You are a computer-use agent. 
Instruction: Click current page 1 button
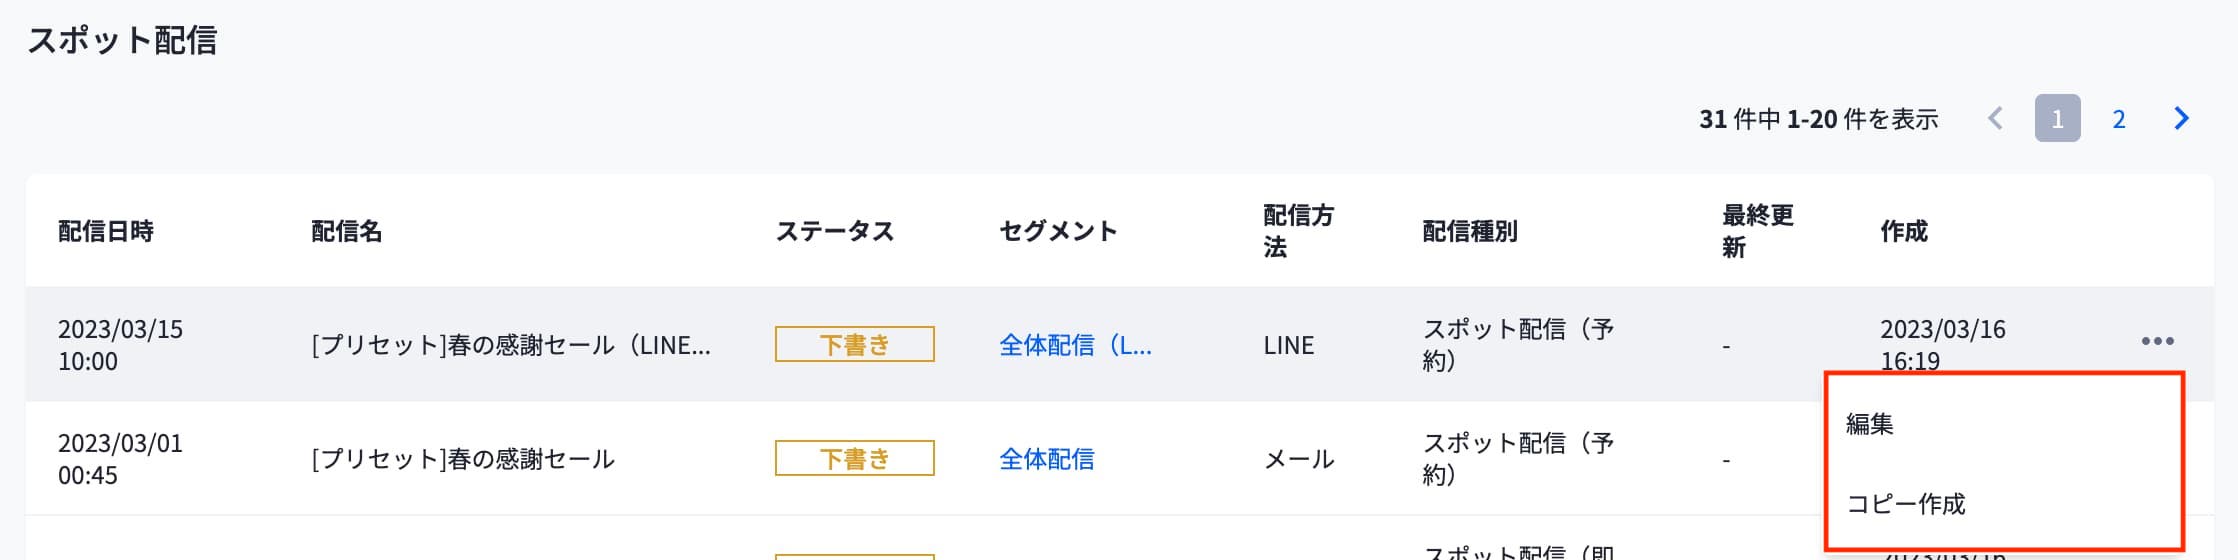click(x=2057, y=119)
